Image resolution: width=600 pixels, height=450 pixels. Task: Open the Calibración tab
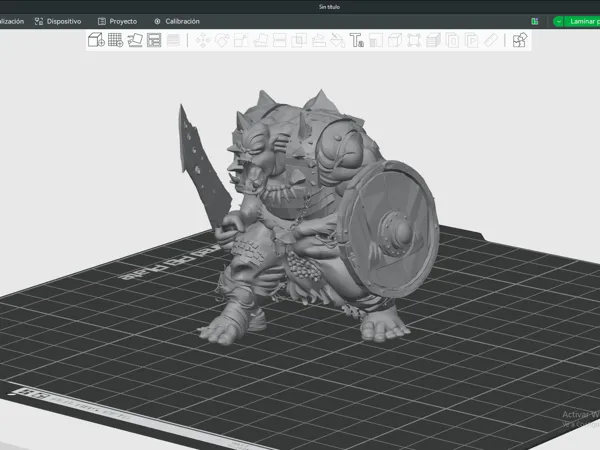[177, 21]
